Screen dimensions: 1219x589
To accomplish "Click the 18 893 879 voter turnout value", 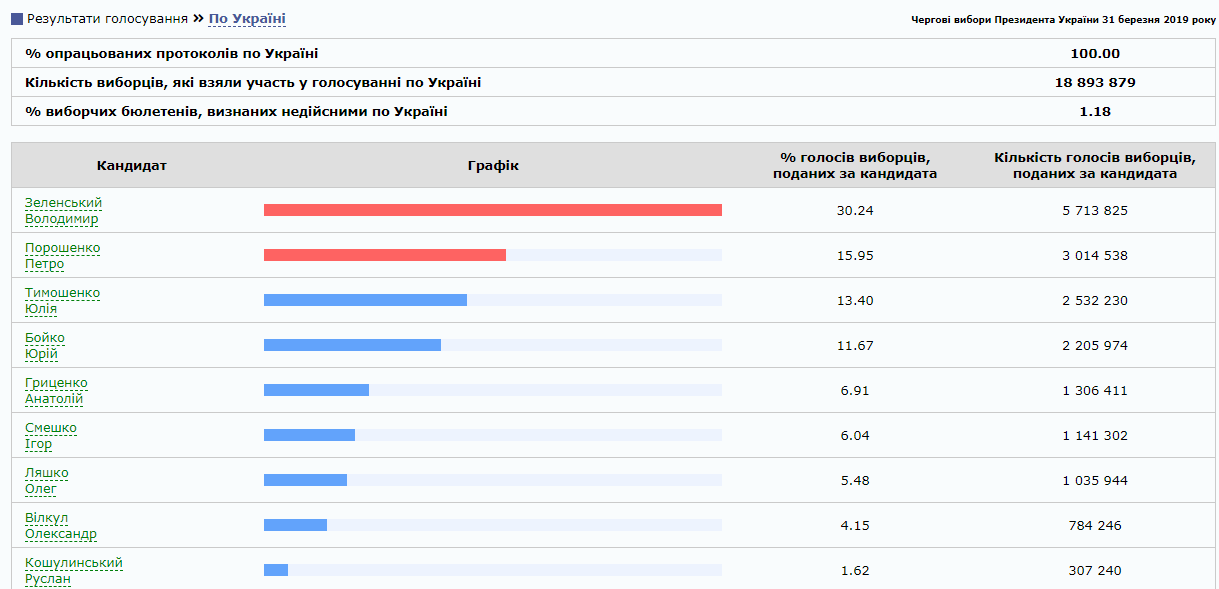I will coord(1094,83).
